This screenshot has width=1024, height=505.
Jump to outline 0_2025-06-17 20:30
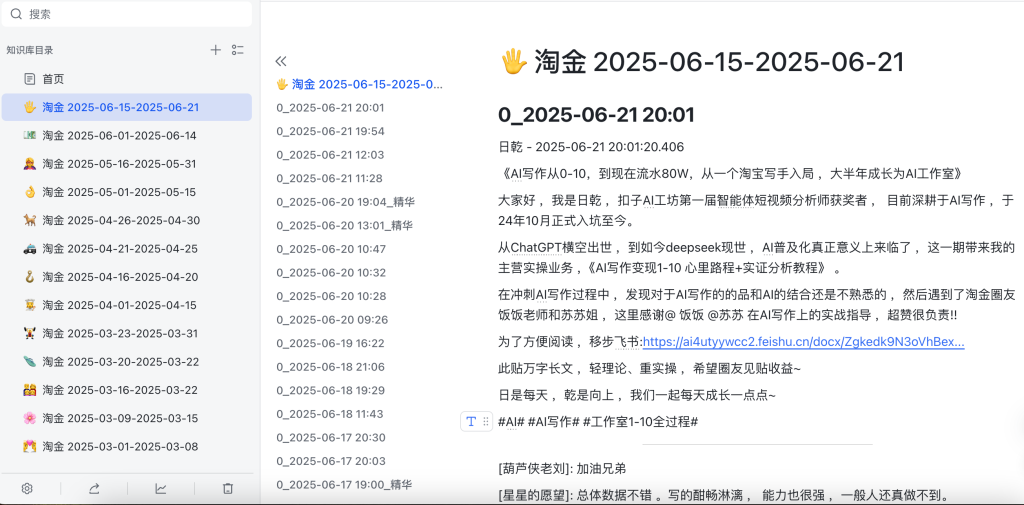tap(330, 437)
